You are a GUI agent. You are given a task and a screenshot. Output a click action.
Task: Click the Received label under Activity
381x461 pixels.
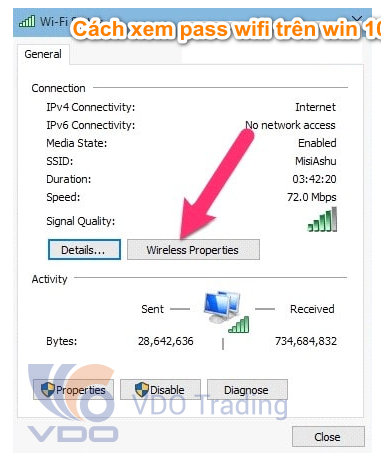[x=312, y=309]
